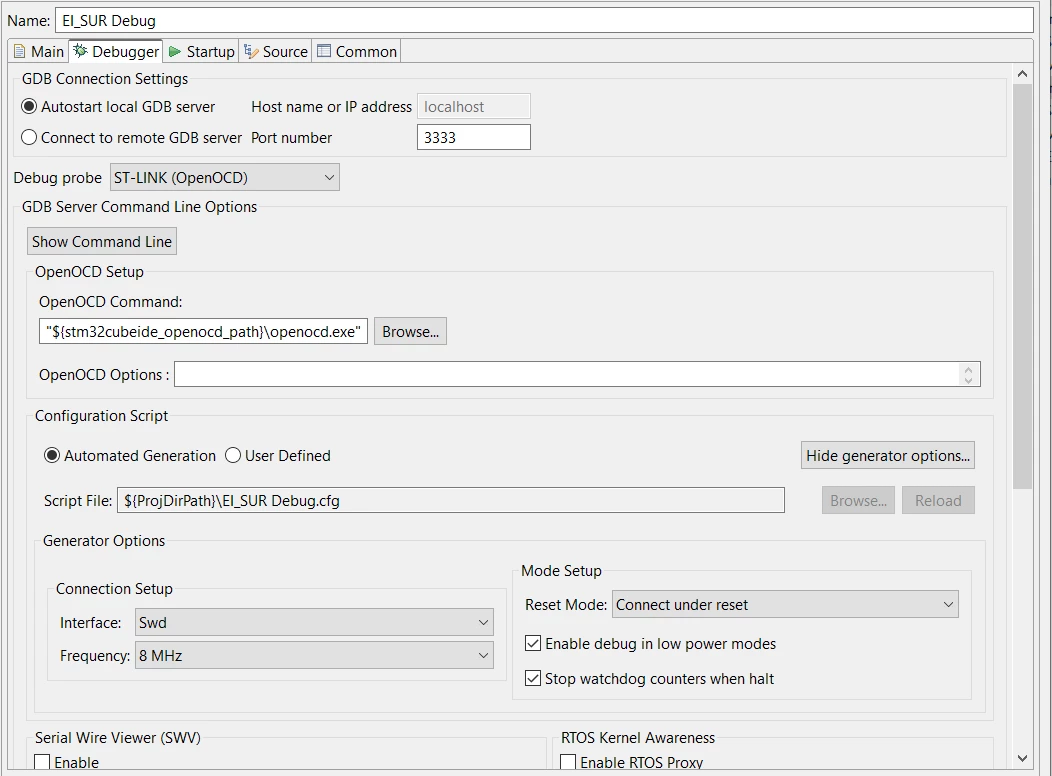Viewport: 1052px width, 776px height.
Task: Click the OpenOCD Command path field
Action: tap(203, 331)
